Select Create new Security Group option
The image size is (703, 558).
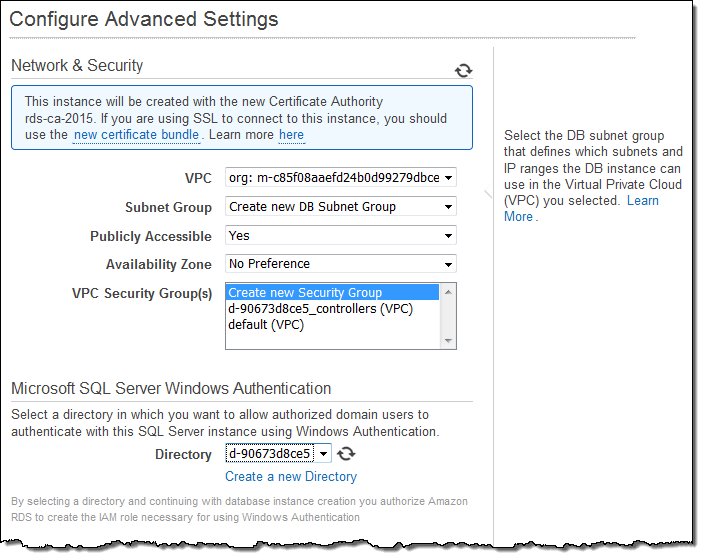(333, 292)
